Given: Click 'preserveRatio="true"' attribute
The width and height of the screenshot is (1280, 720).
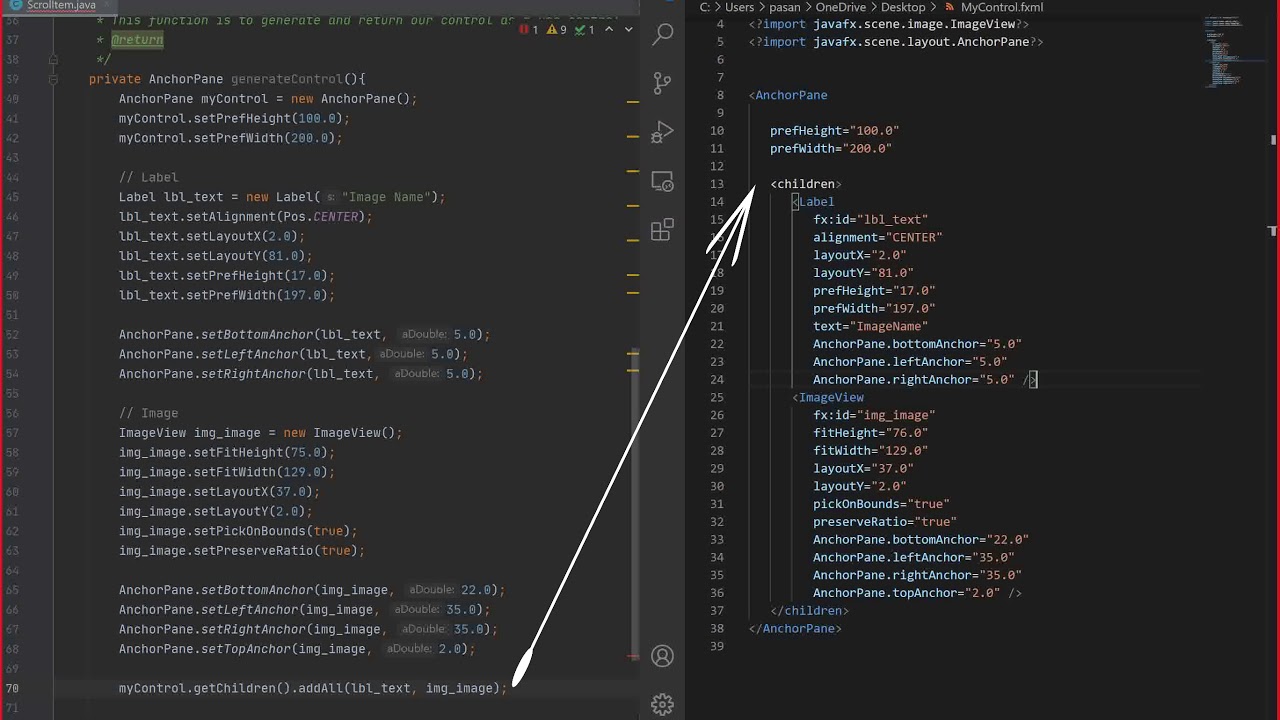Looking at the screenshot, I should [x=884, y=522].
